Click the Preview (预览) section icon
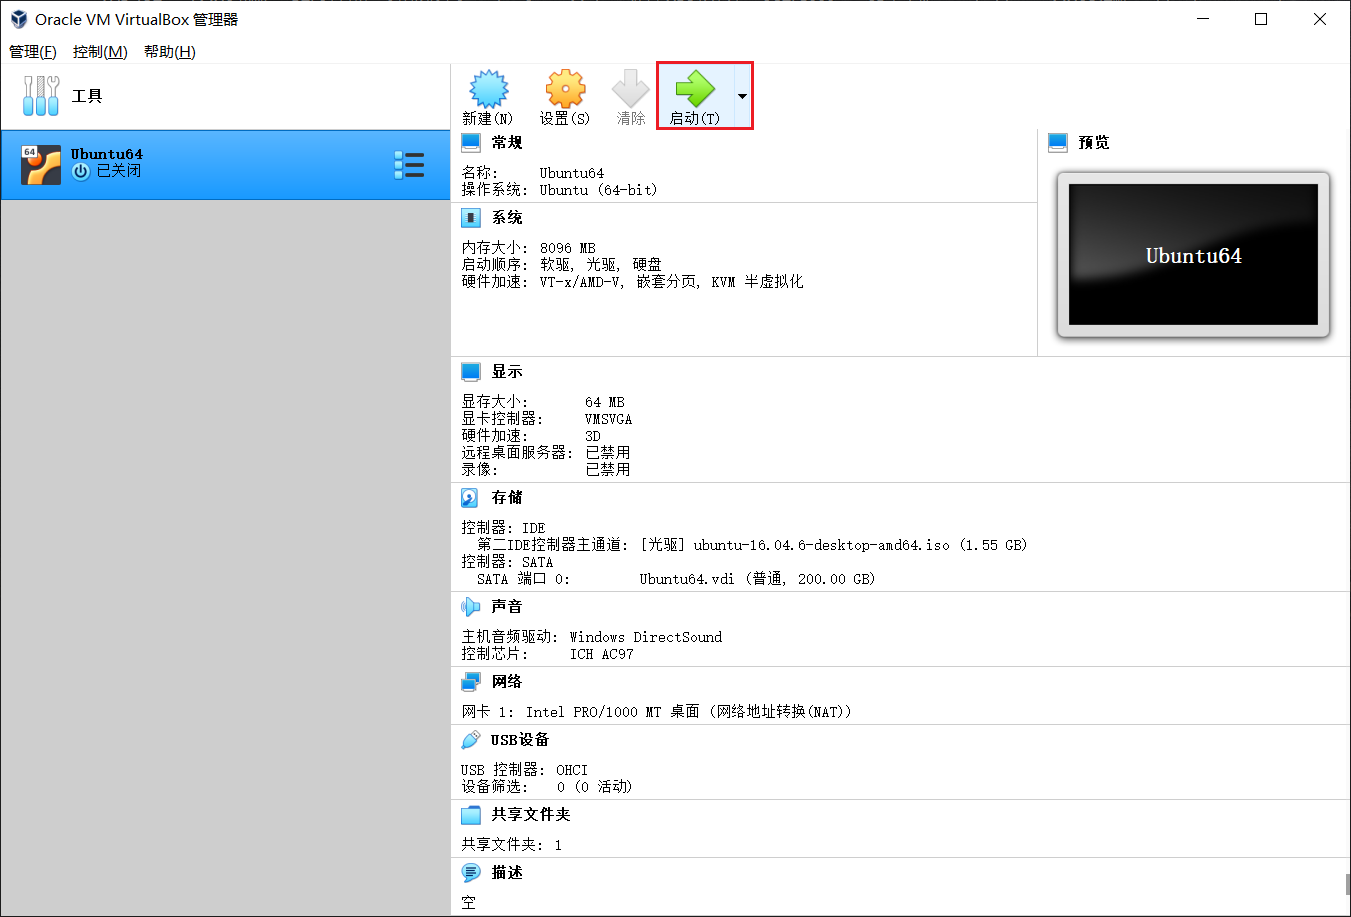 tap(1058, 143)
